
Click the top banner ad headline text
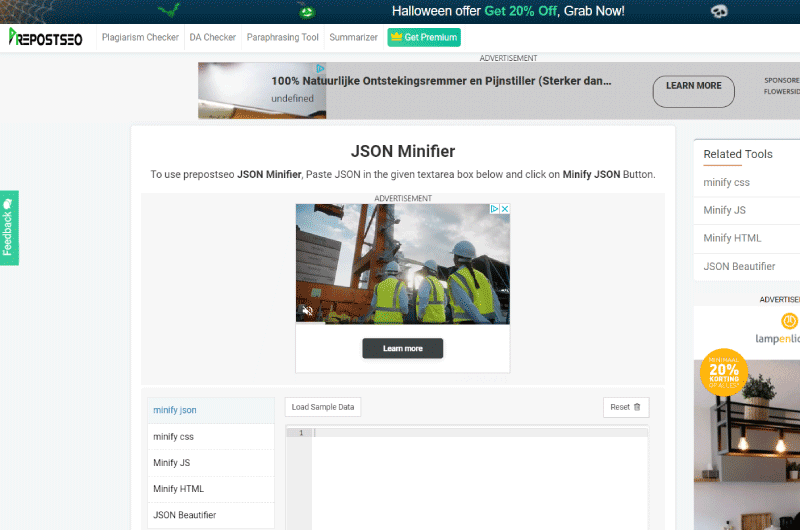[x=441, y=81]
